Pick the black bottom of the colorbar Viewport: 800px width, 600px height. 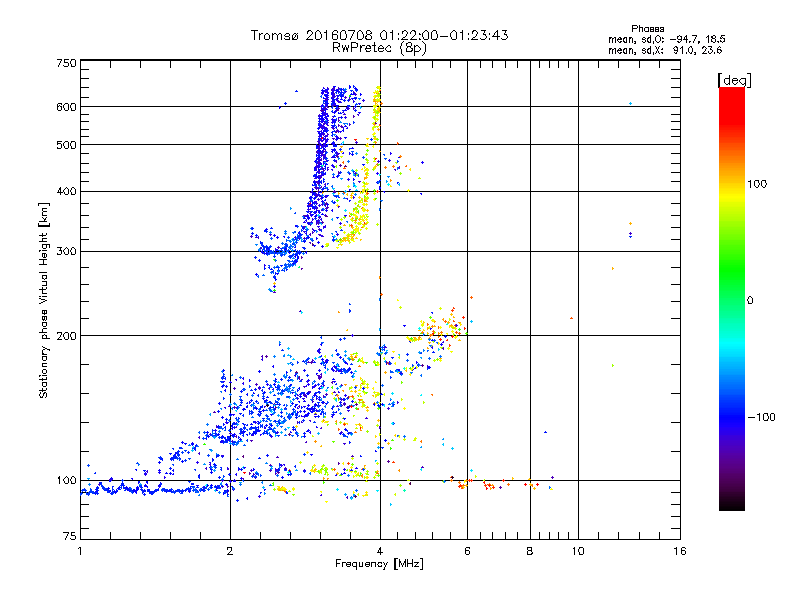pyautogui.click(x=732, y=505)
